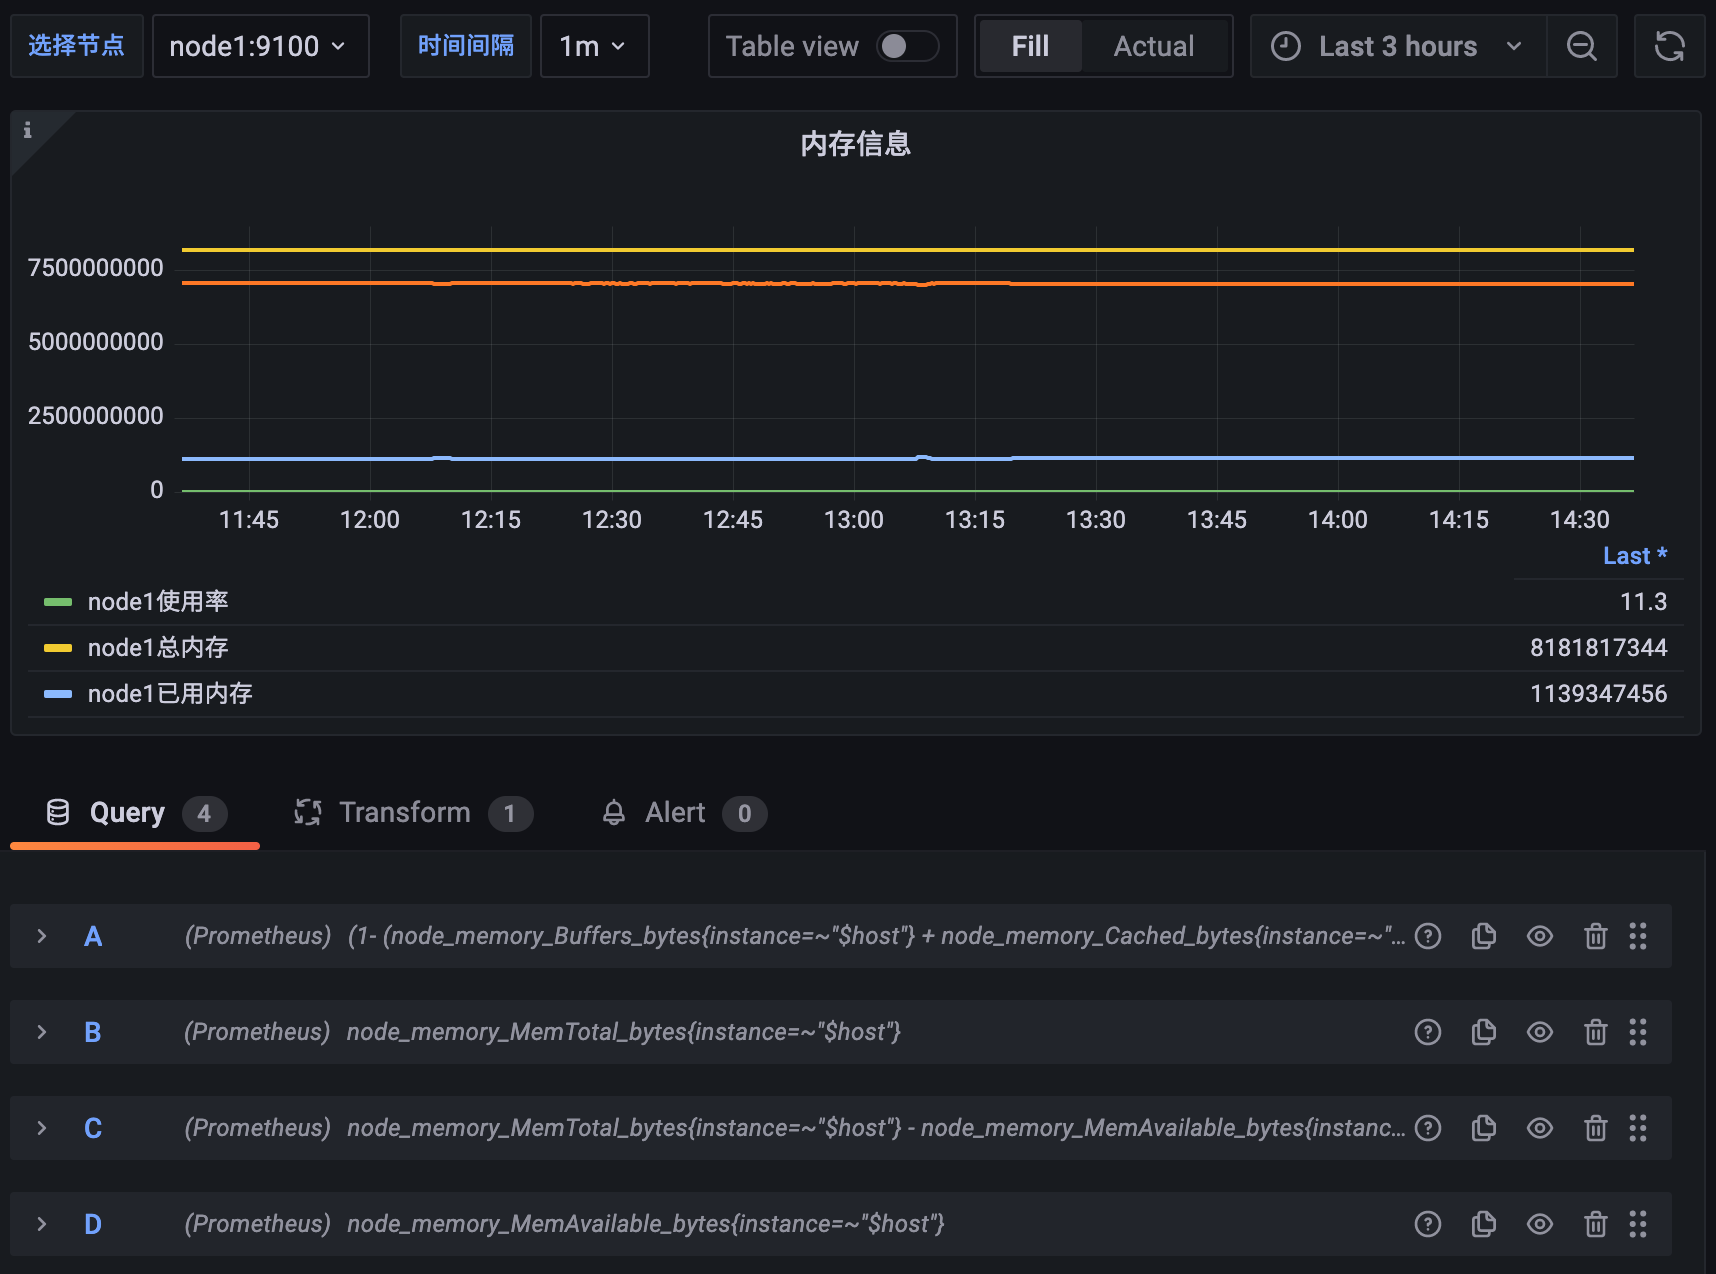Open the 1m interval dropdown
The image size is (1716, 1274).
click(x=594, y=46)
